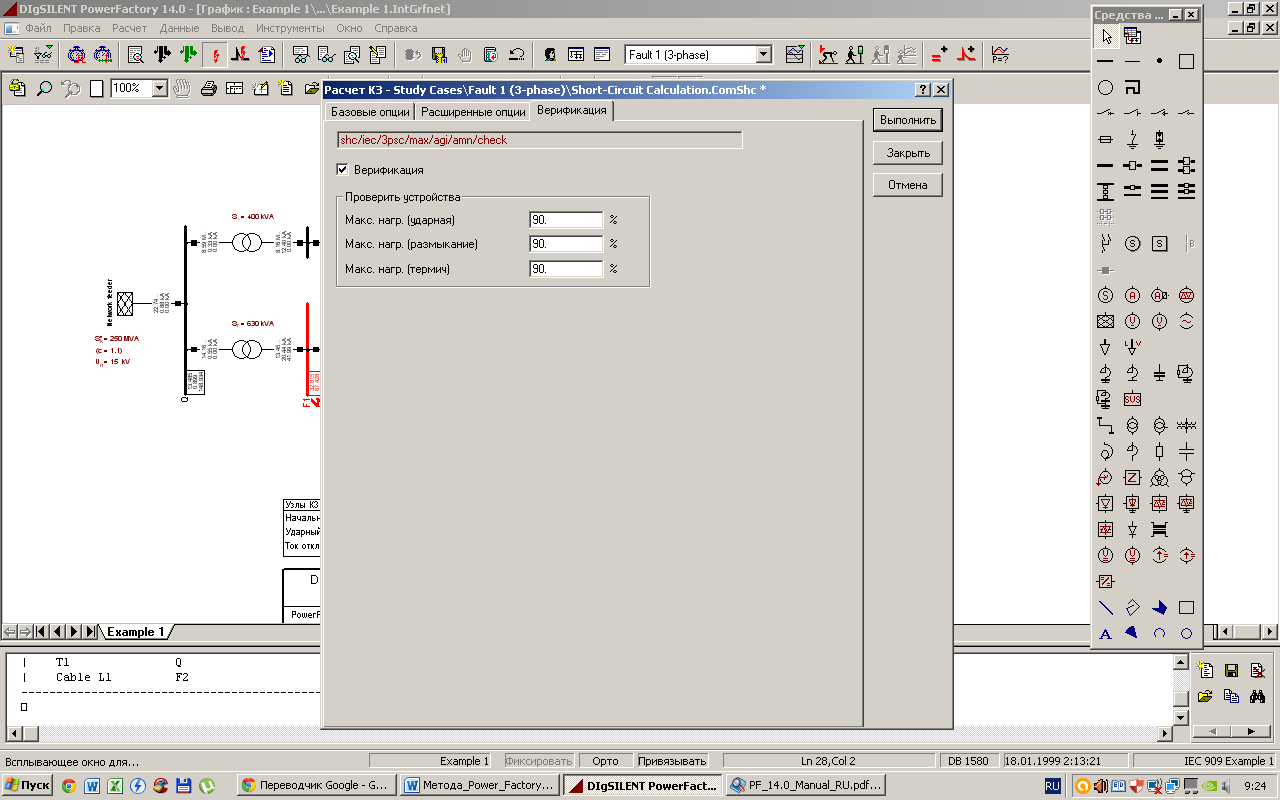
Task: Click the output window scroll-down arrow
Action: 1180,717
